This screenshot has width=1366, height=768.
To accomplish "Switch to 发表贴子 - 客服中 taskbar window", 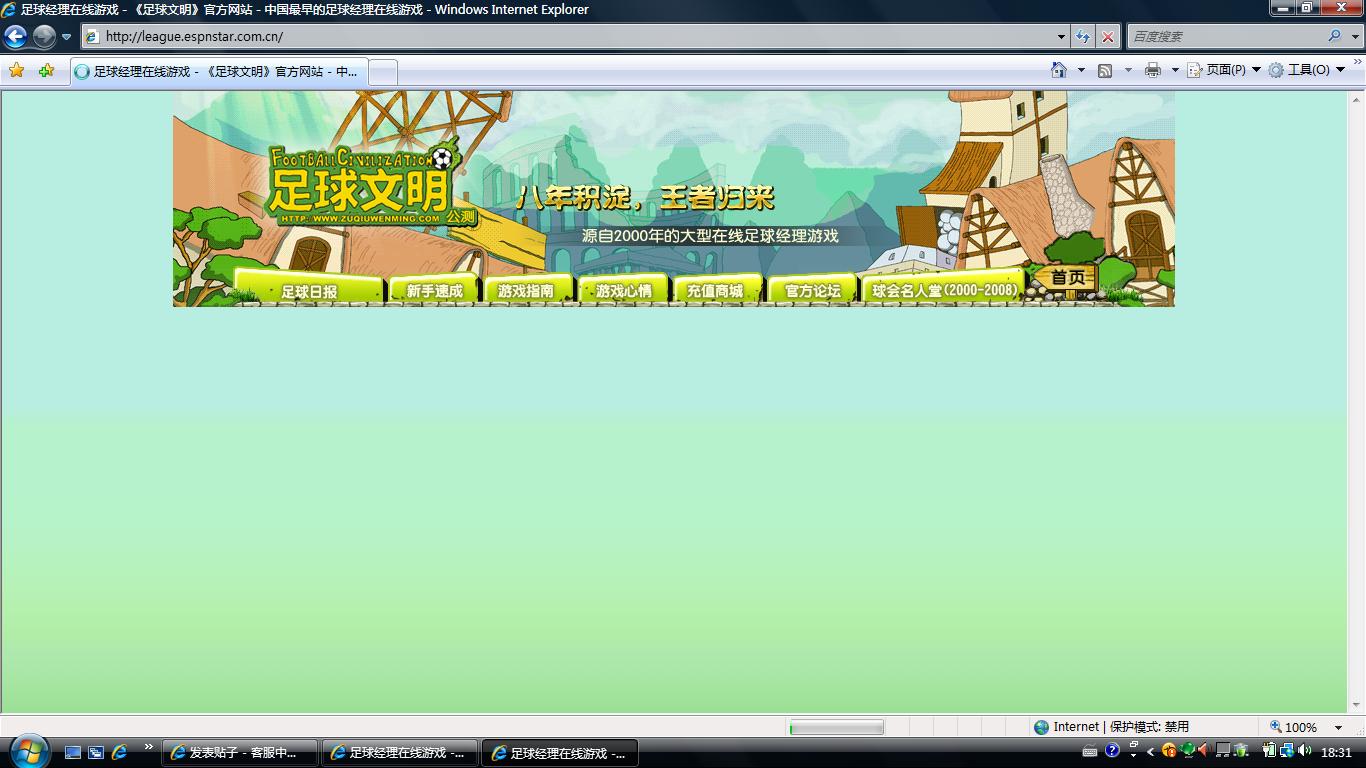I will pyautogui.click(x=240, y=753).
